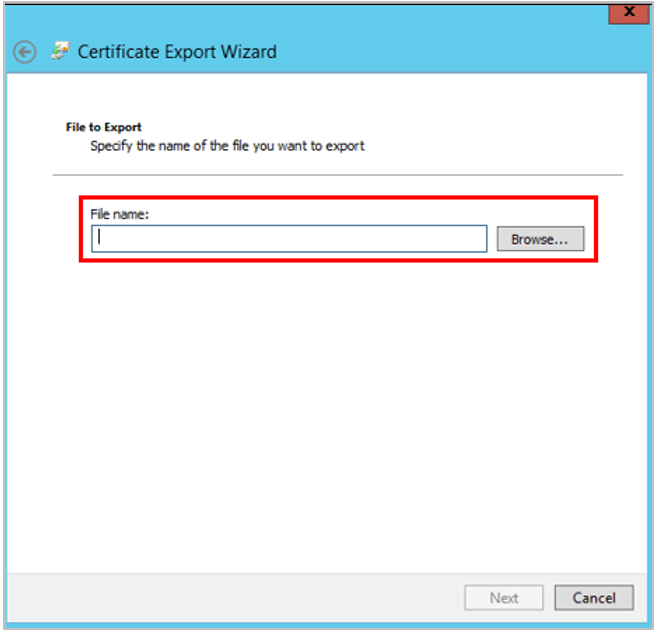Click inside the File name text box
Image resolution: width=658 pixels, height=636 pixels.
[x=290, y=239]
